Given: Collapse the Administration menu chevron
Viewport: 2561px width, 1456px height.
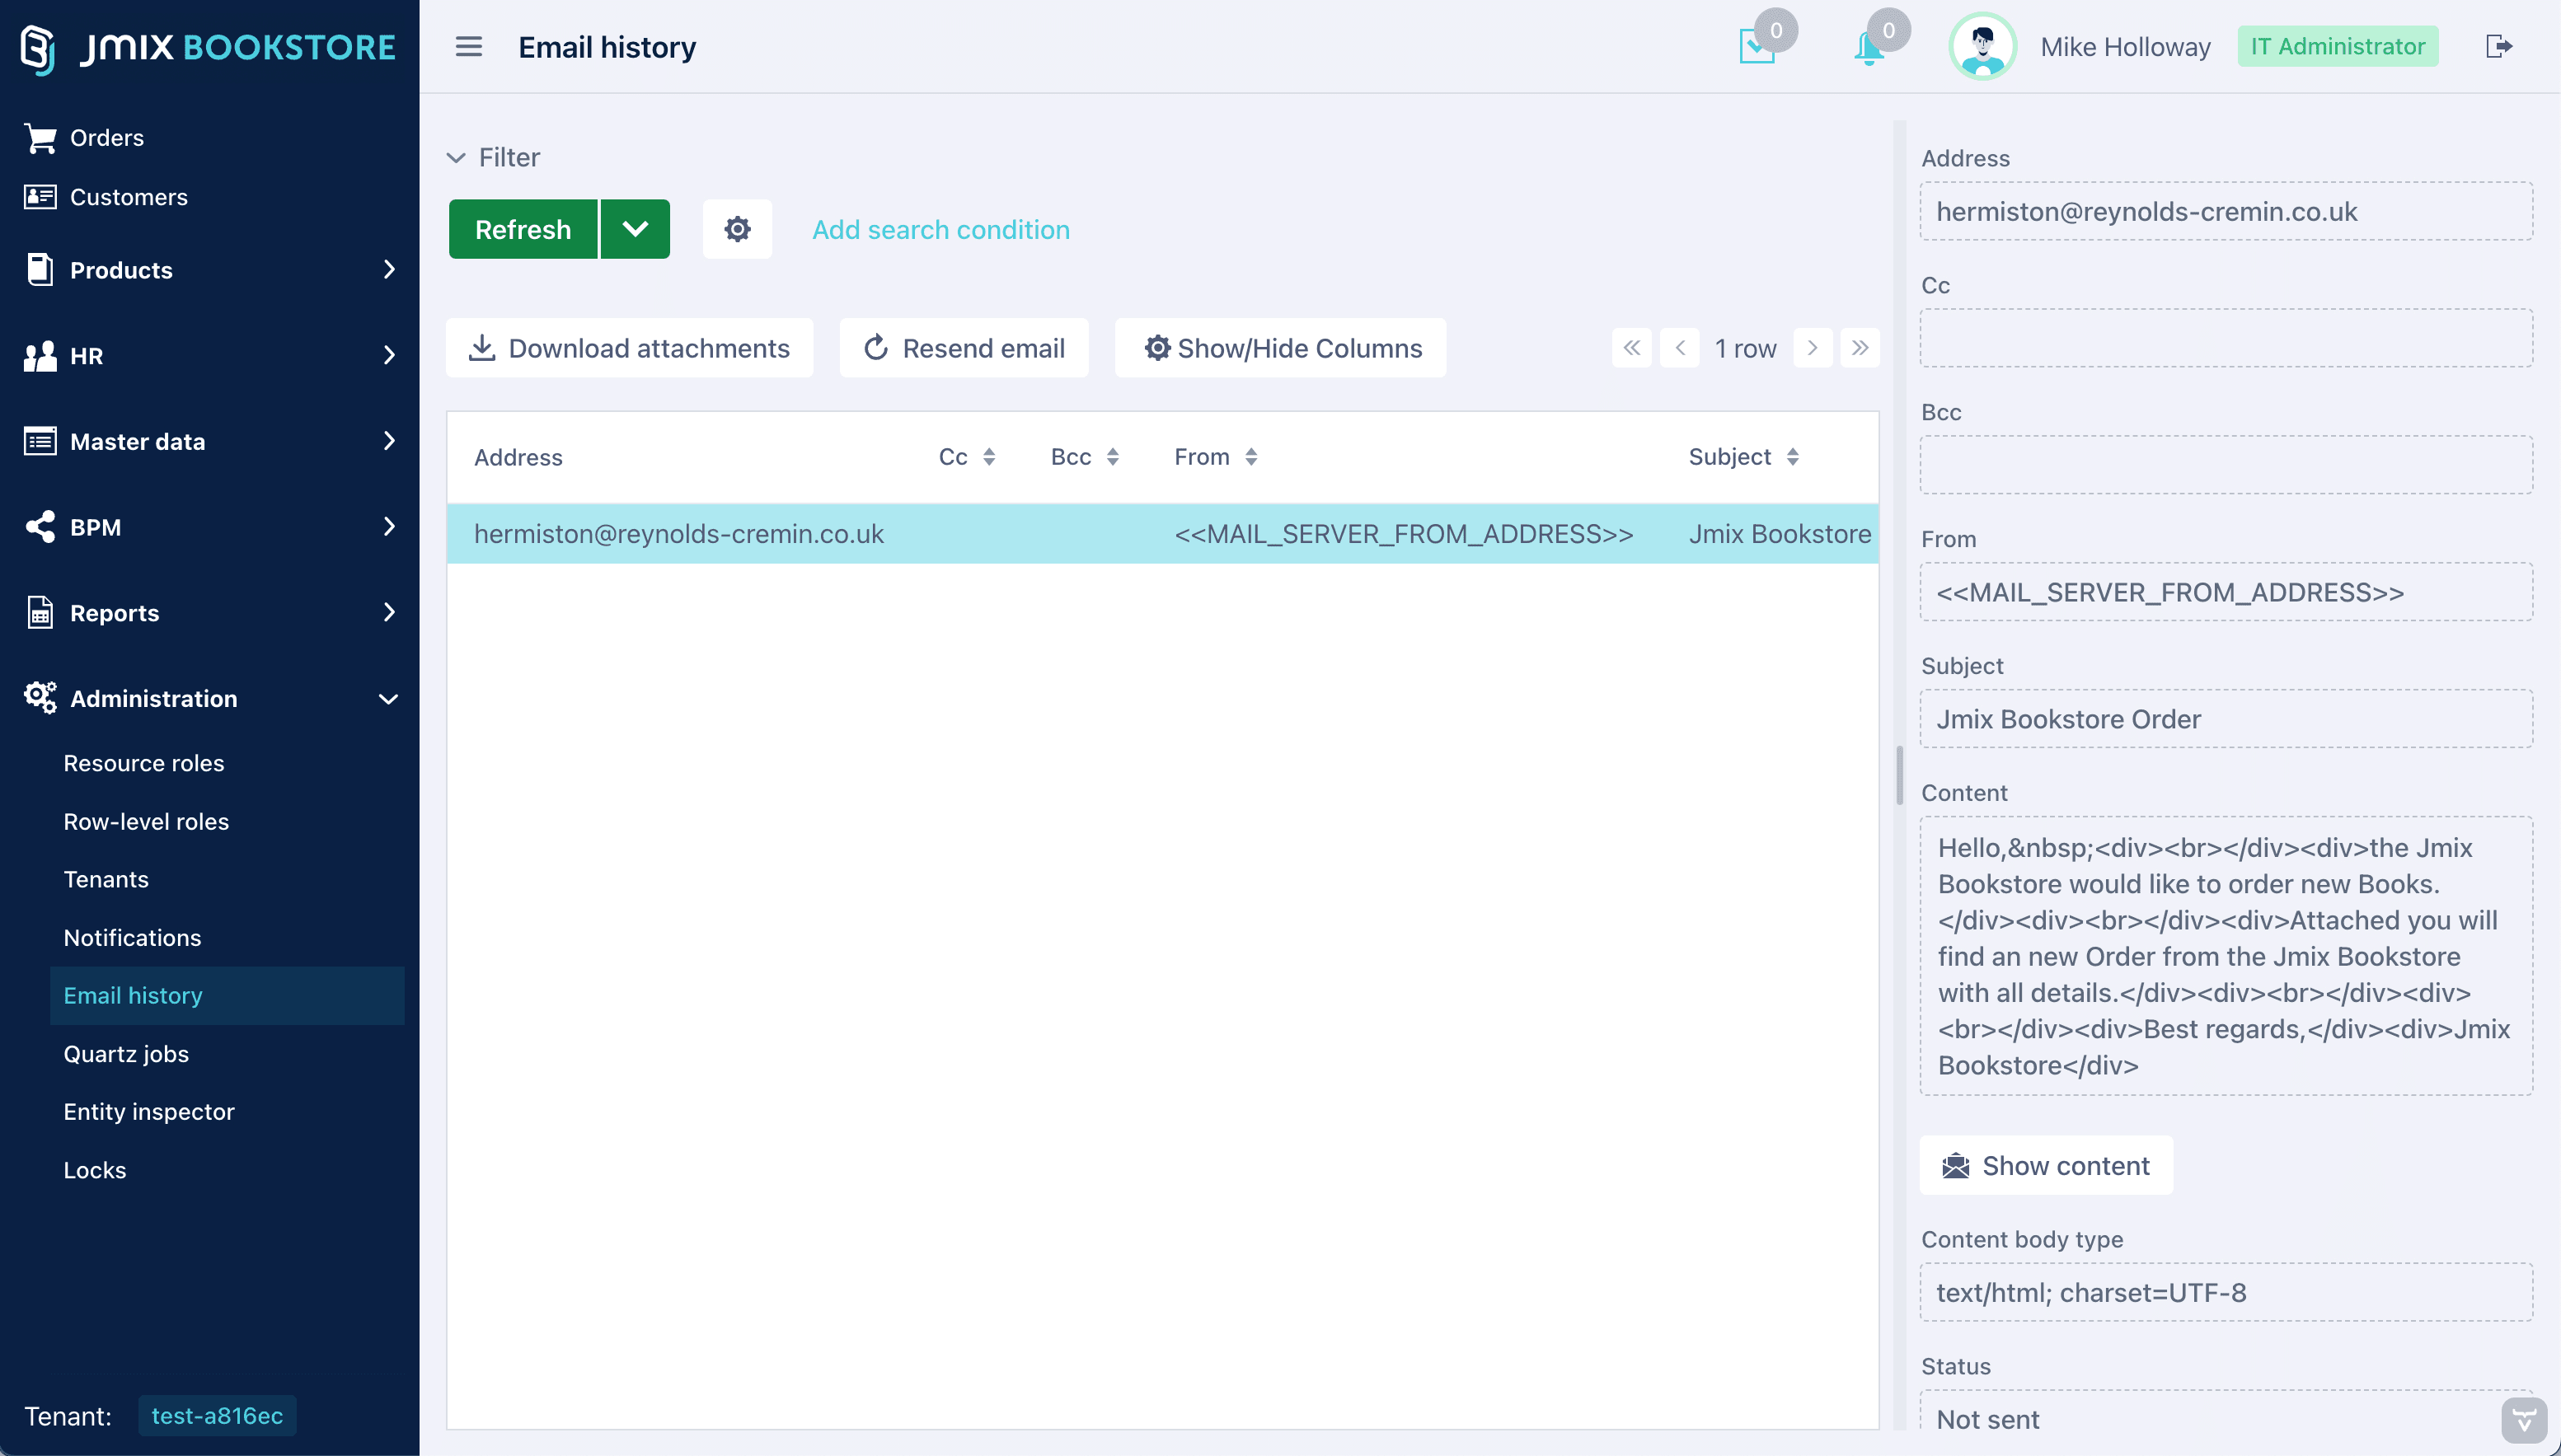Looking at the screenshot, I should pos(389,699).
